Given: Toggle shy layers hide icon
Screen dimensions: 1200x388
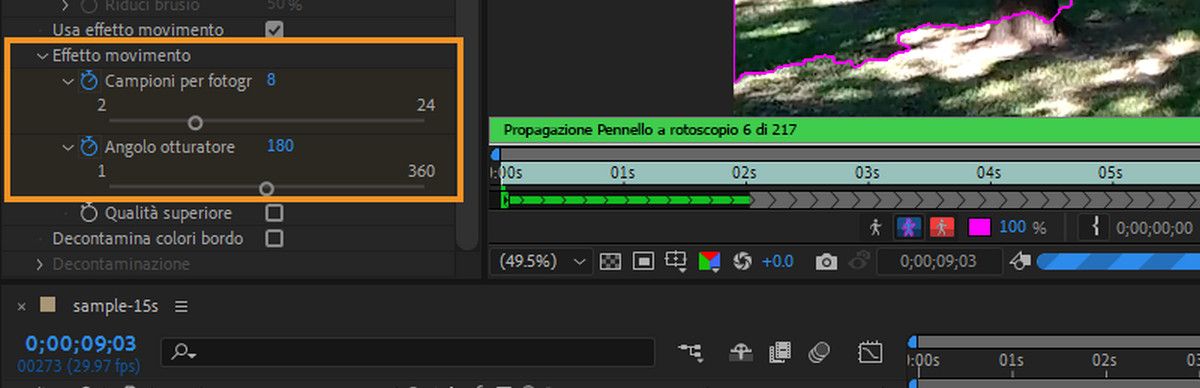Looking at the screenshot, I should (740, 352).
